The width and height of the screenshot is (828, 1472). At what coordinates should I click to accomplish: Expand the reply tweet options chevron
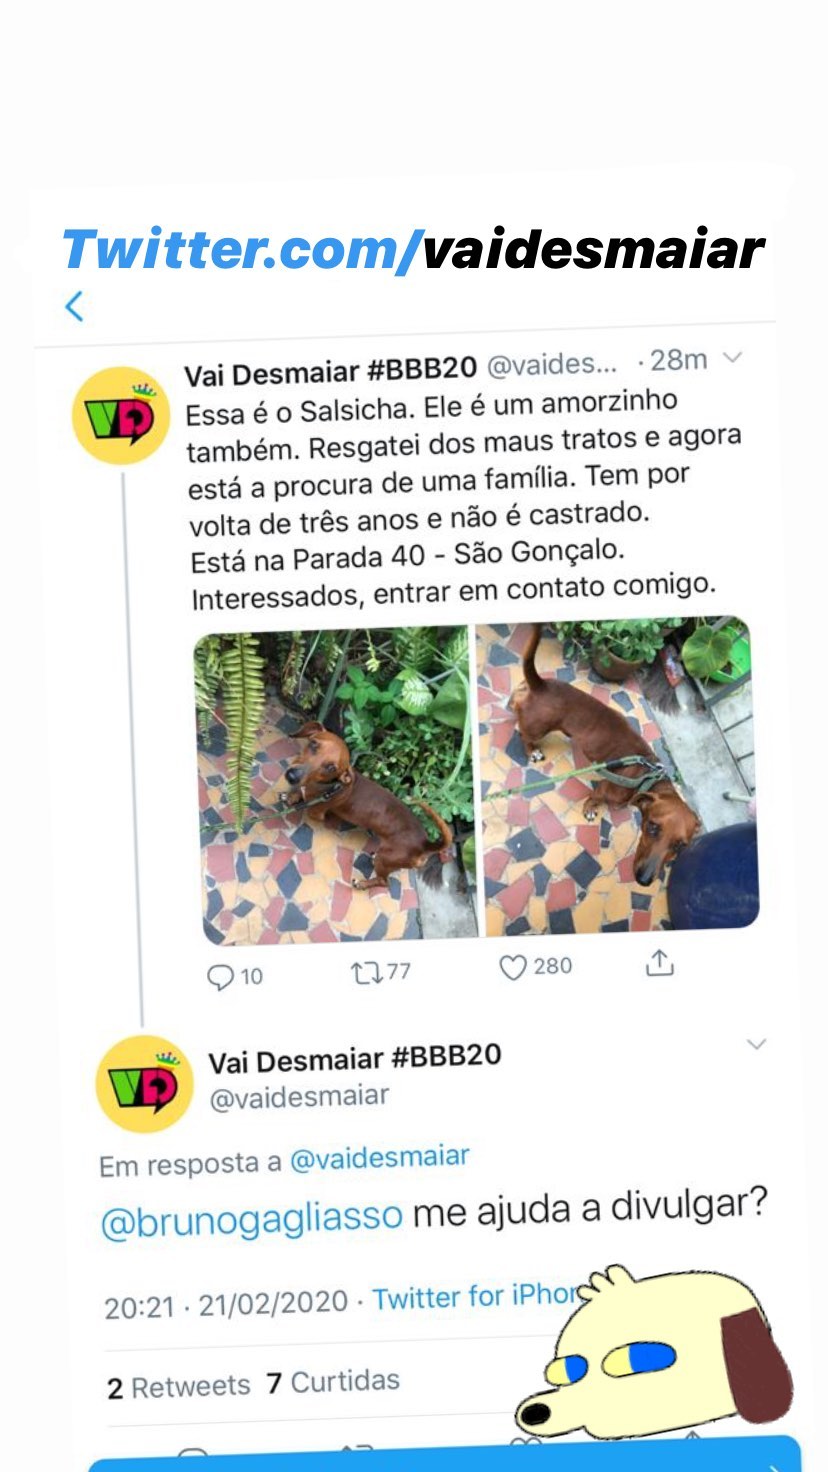coord(756,1044)
